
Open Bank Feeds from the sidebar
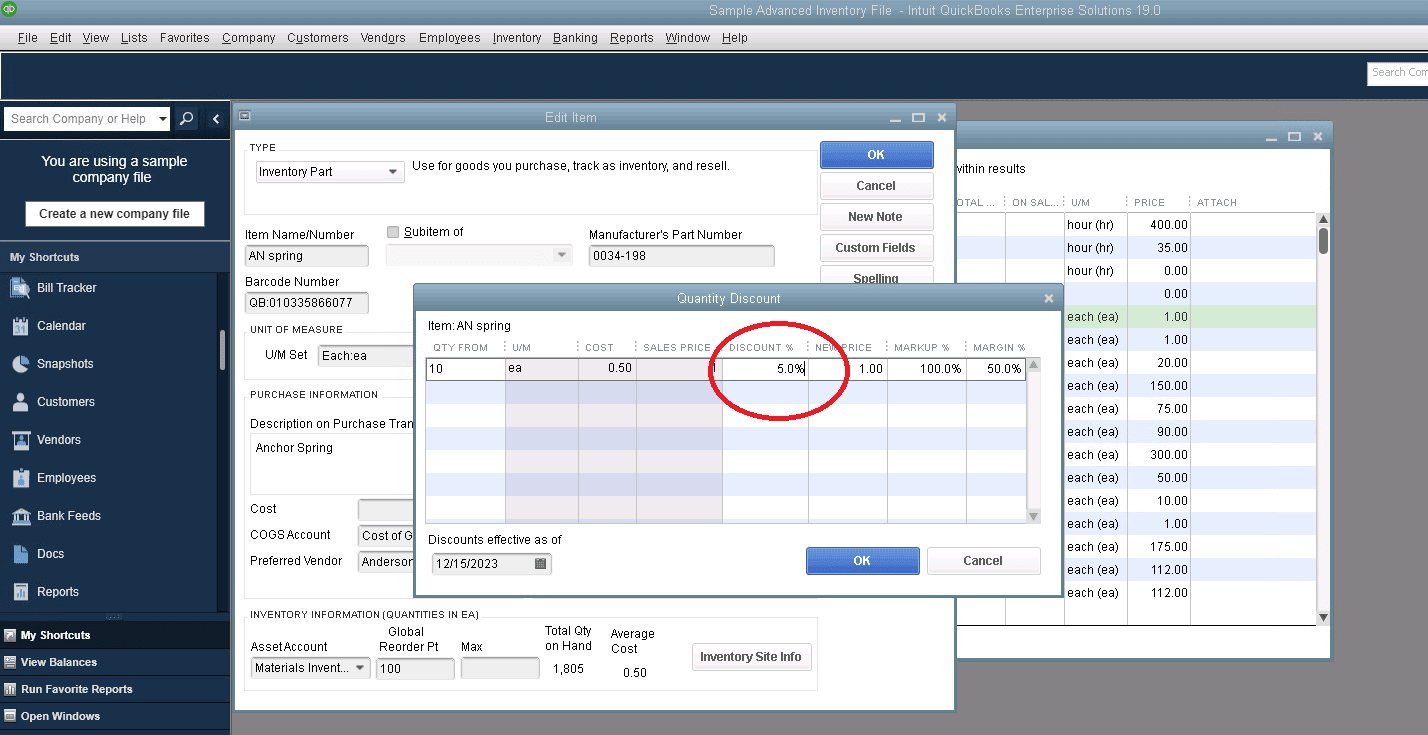tap(22, 515)
